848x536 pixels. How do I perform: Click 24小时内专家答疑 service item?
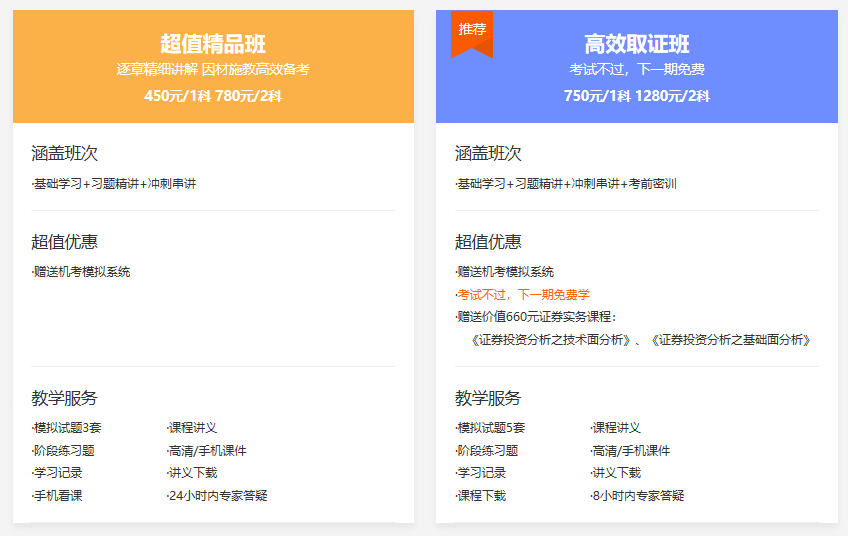click(217, 495)
